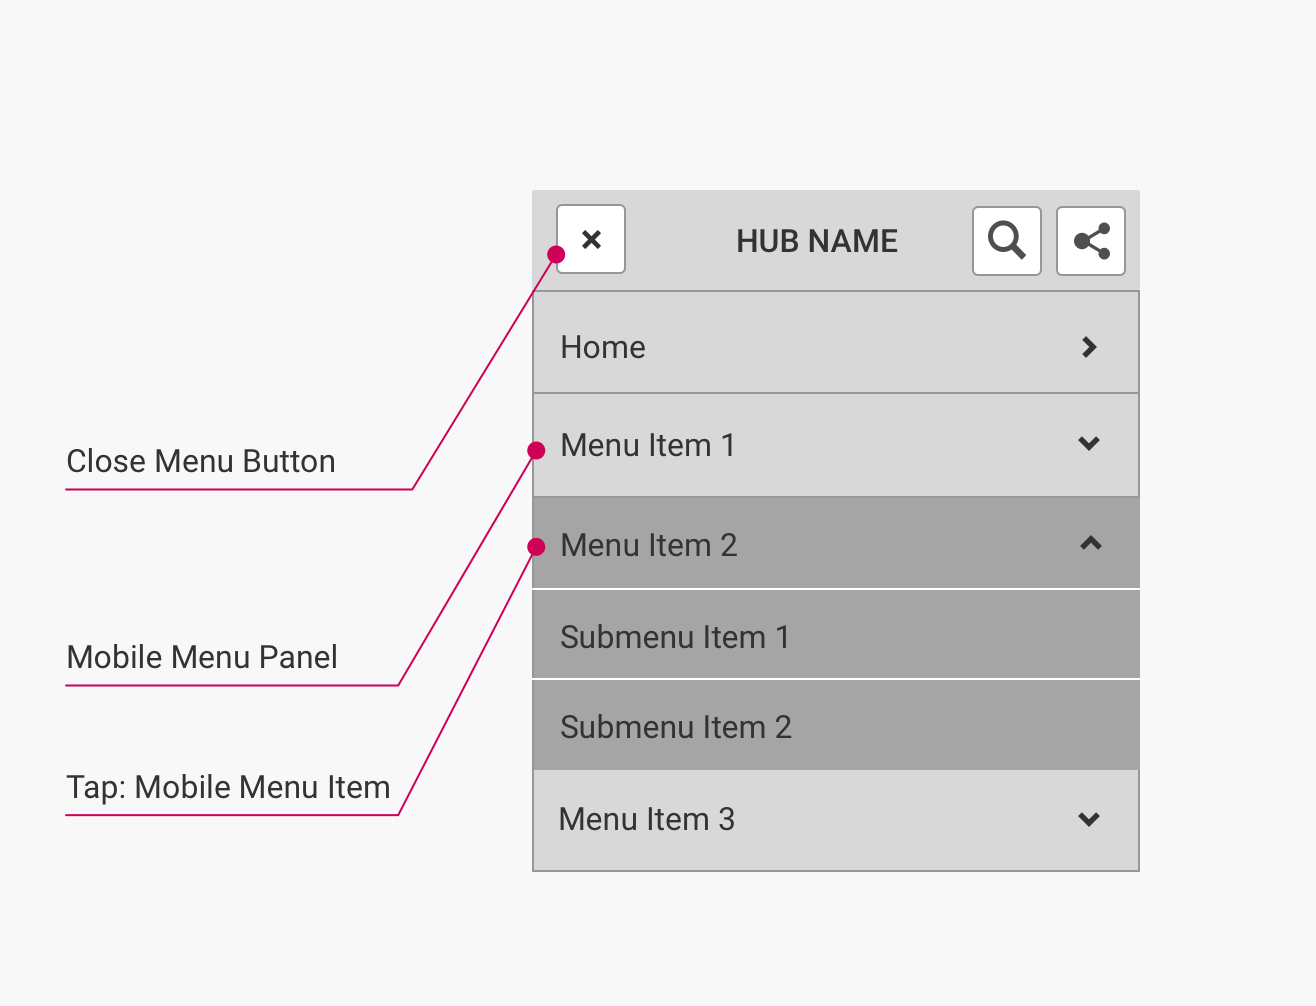Open search via magnifying glass icon
This screenshot has width=1316, height=1006.
coord(1007,241)
